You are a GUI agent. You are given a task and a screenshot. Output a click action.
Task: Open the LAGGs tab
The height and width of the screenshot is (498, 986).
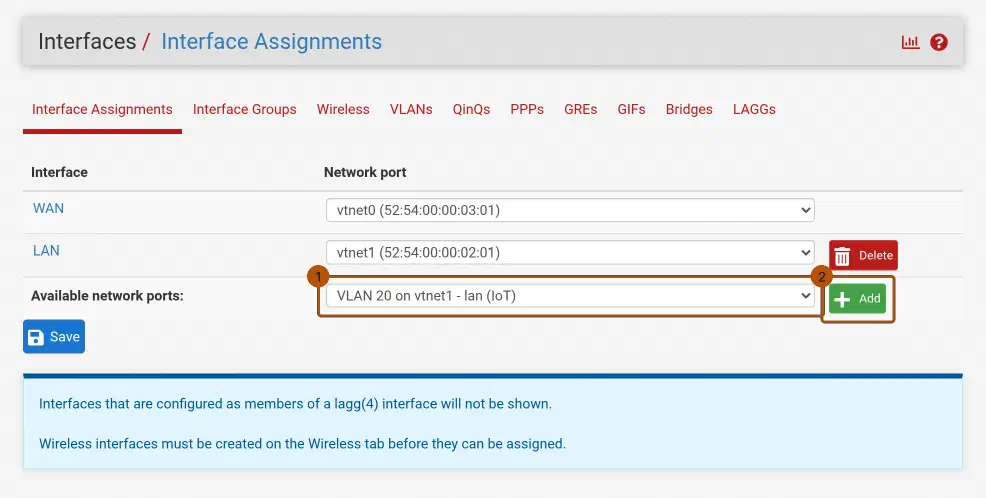click(754, 109)
